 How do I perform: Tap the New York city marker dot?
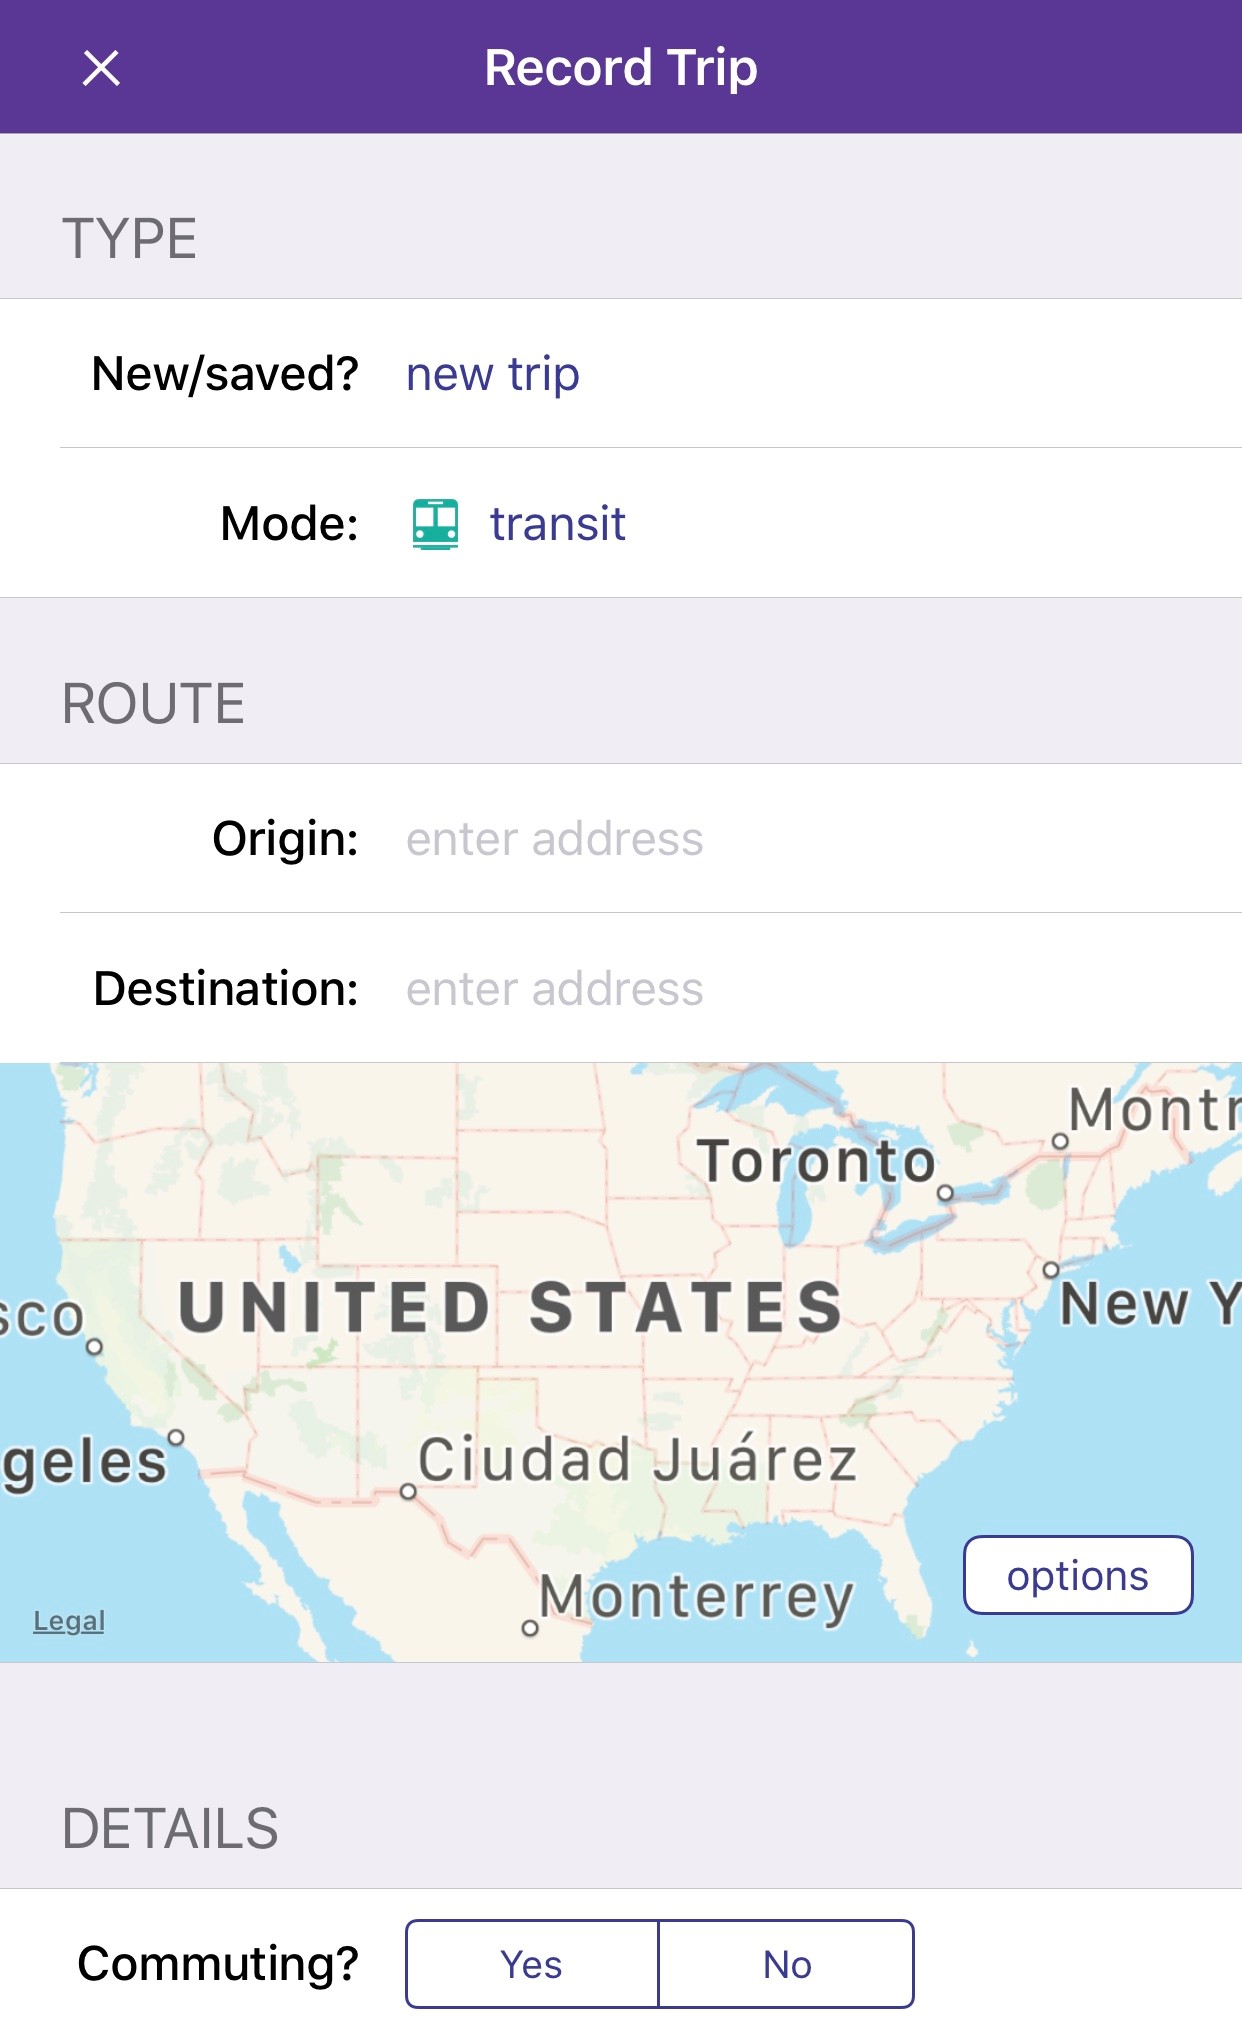click(x=1051, y=1270)
